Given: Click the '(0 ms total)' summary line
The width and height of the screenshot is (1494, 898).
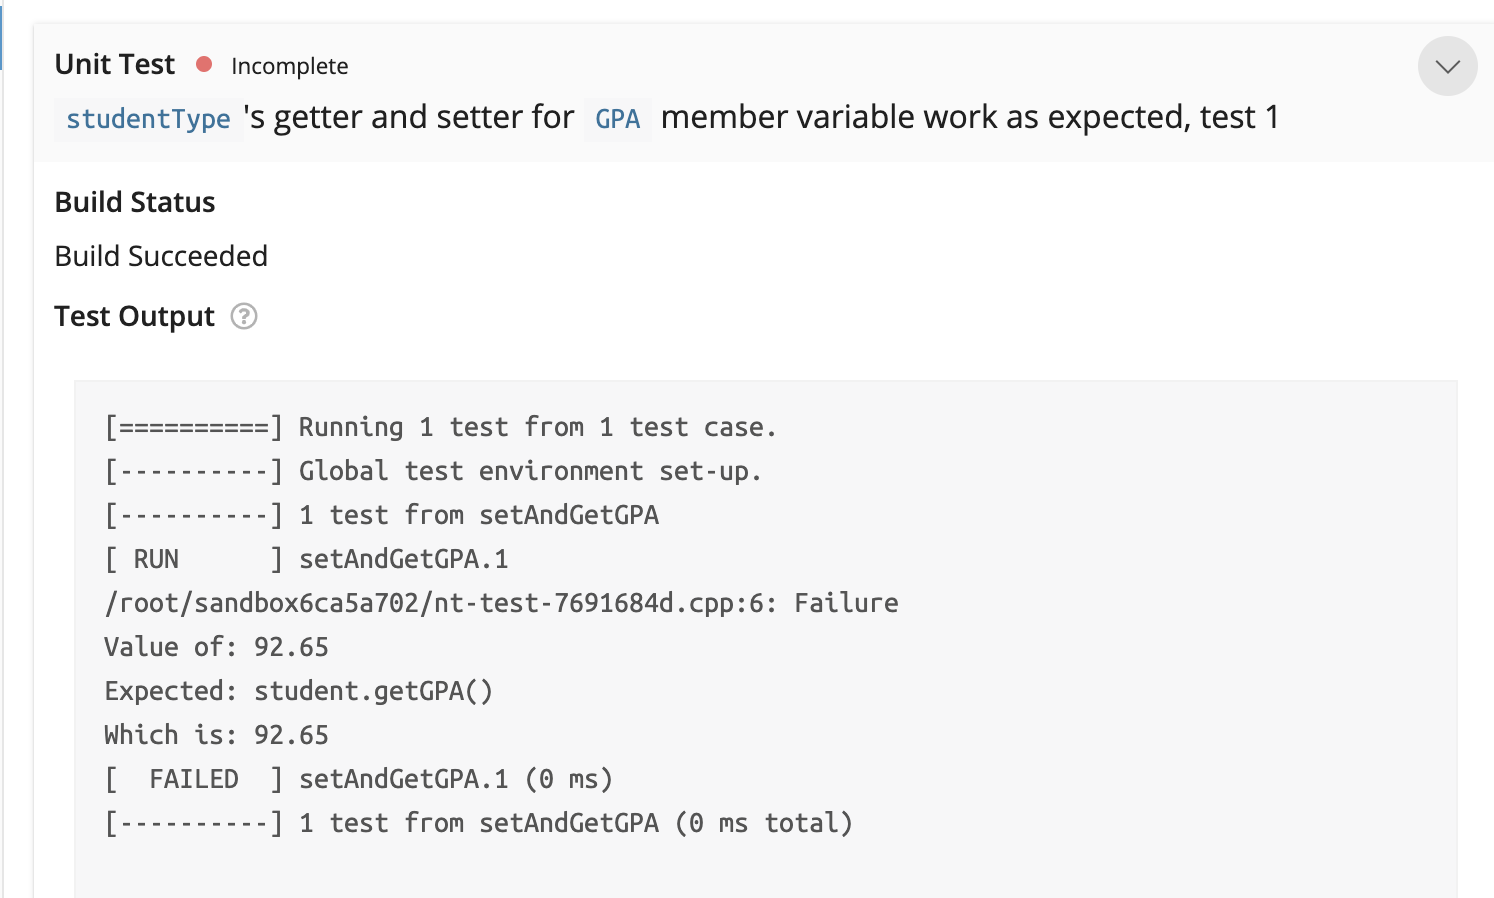Looking at the screenshot, I should tap(478, 823).
